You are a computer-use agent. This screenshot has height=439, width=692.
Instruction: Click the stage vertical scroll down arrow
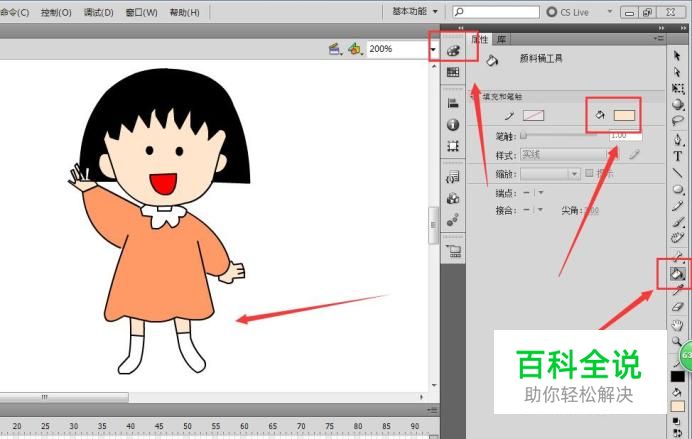point(434,385)
